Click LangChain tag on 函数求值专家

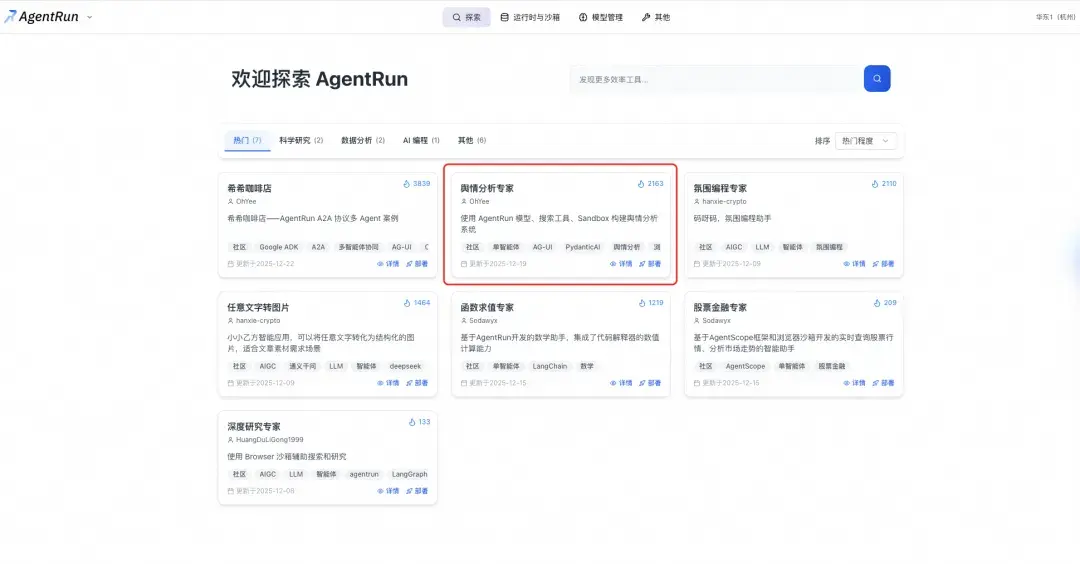(550, 366)
